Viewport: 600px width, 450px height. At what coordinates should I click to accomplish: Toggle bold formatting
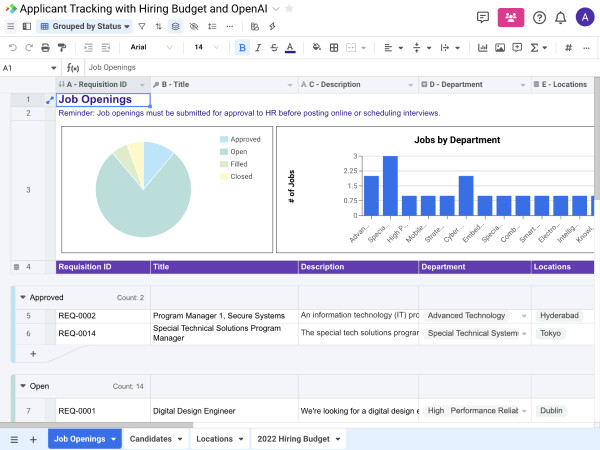click(242, 47)
